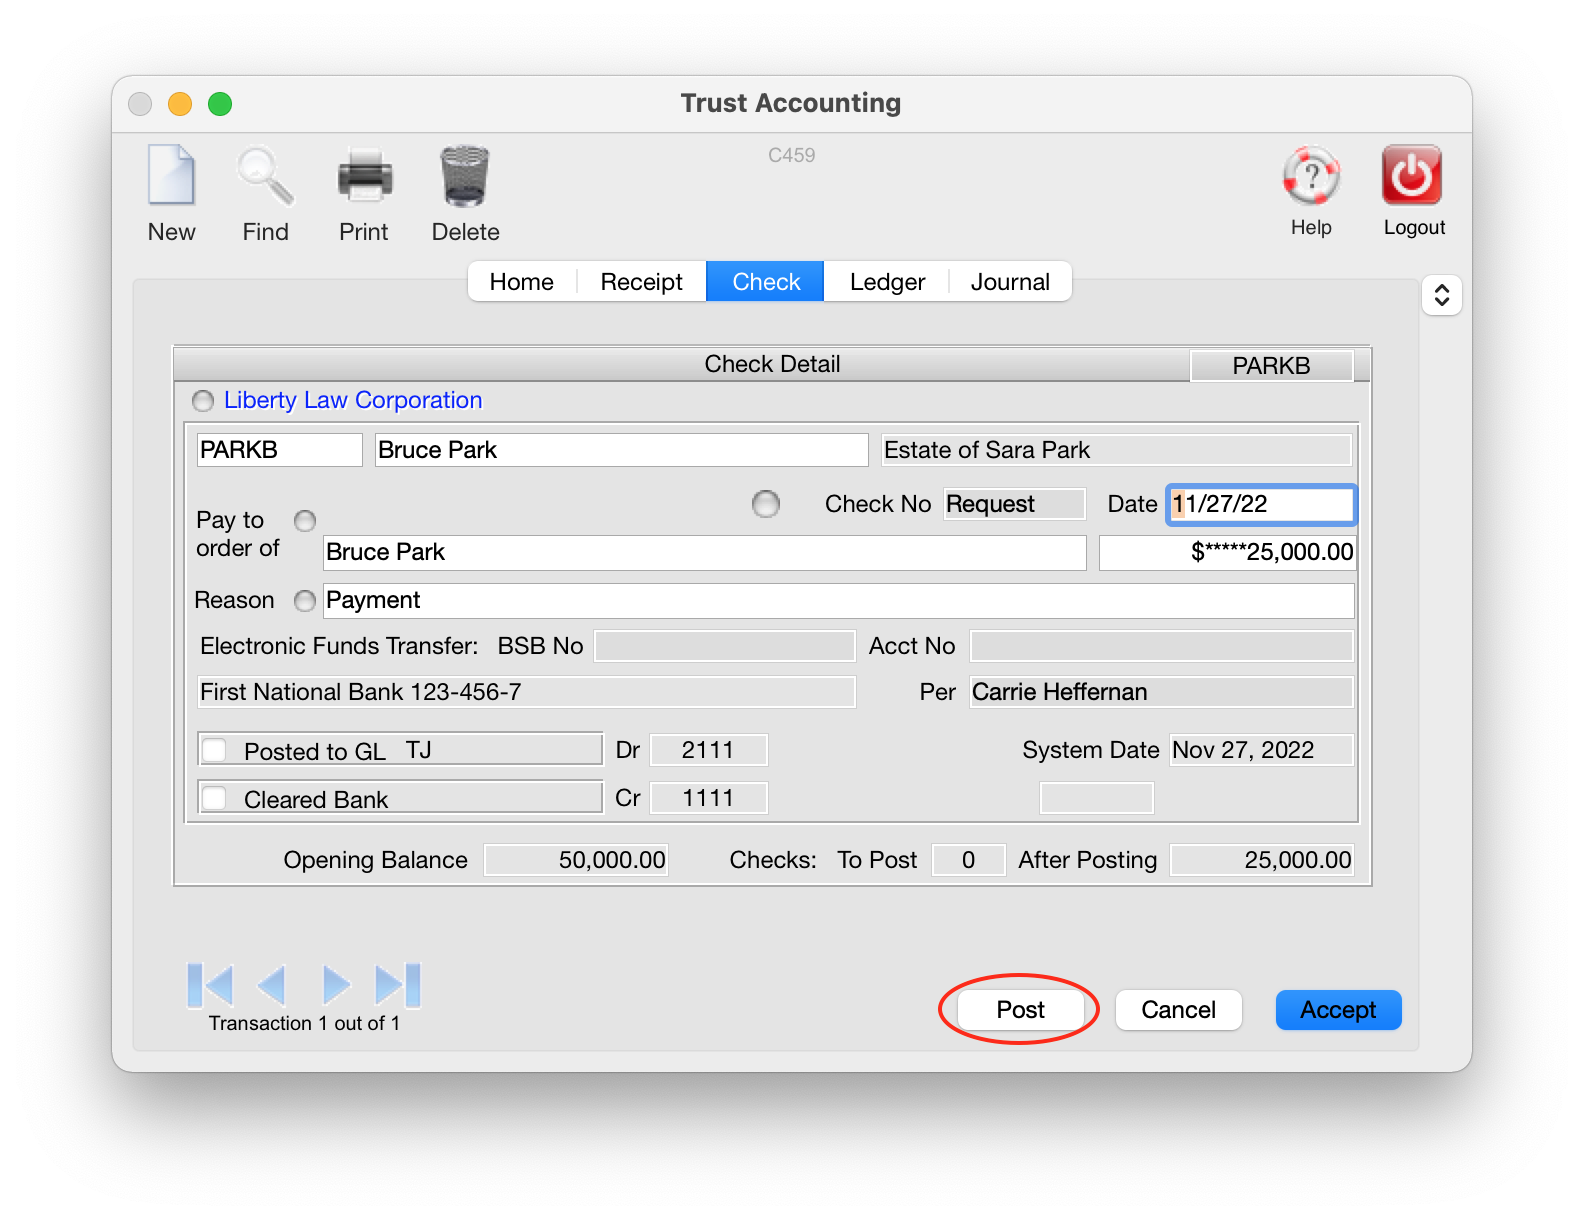1584x1220 pixels.
Task: Click the Post button
Action: [x=1020, y=1010]
